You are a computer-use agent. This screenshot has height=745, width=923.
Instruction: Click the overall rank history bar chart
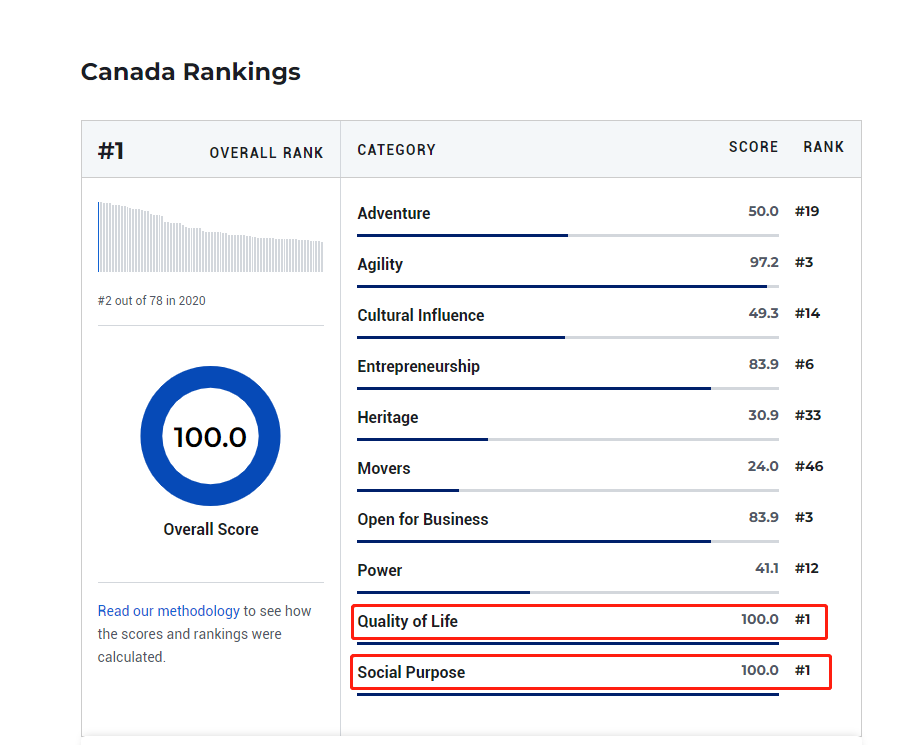tap(210, 238)
